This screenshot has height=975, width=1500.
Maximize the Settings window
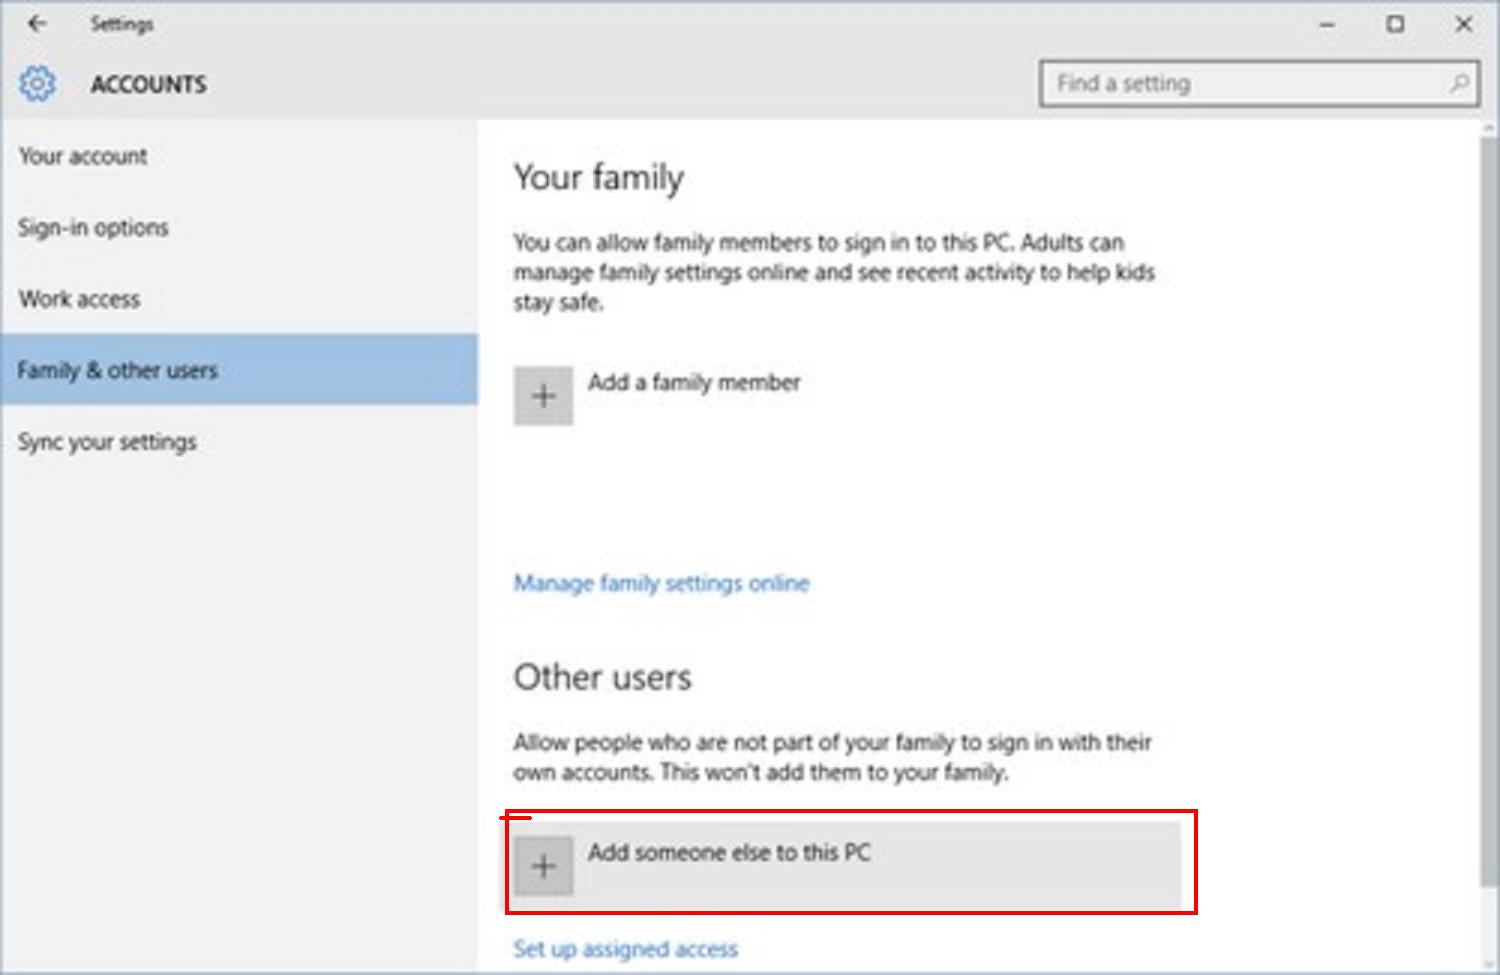[x=1395, y=24]
